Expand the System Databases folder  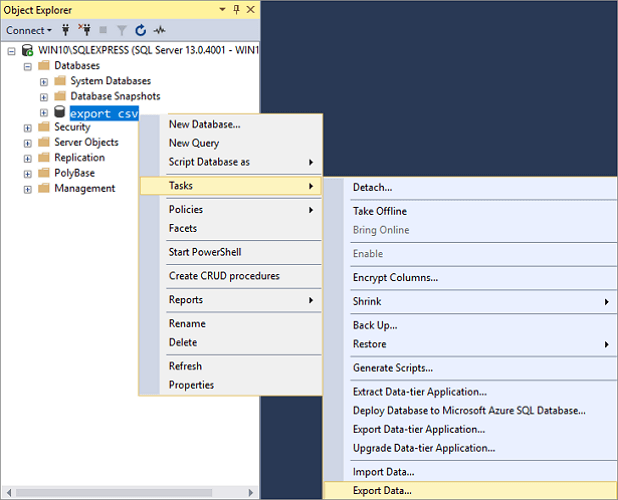tap(44, 81)
